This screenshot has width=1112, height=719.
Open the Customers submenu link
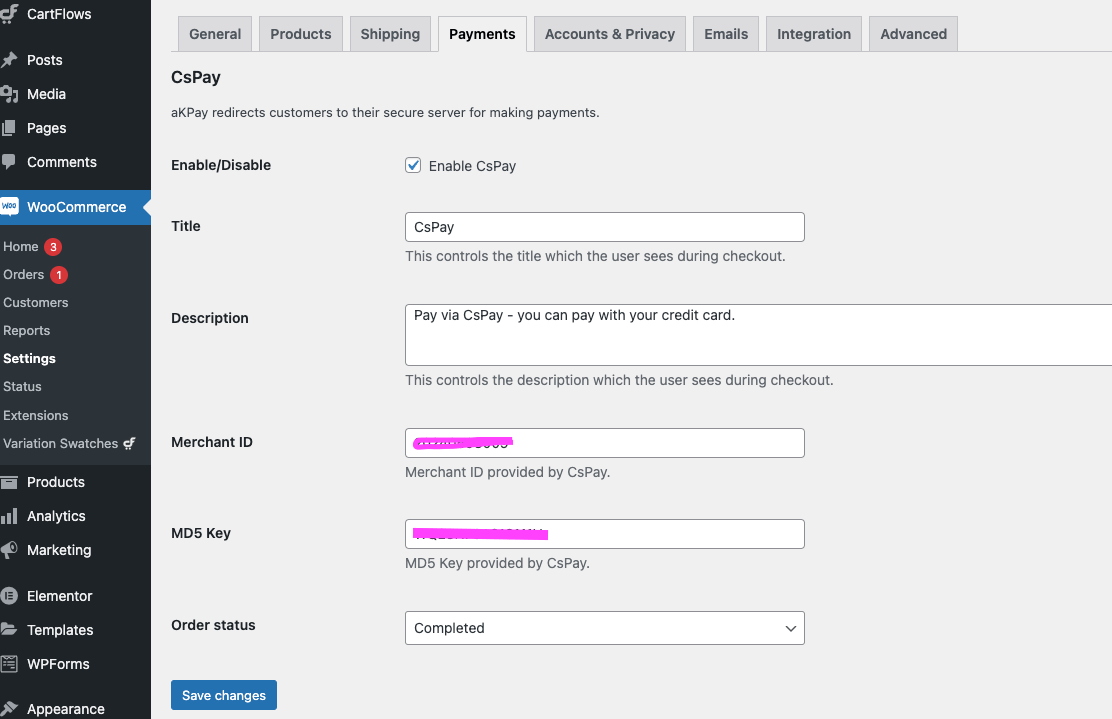[x=35, y=303]
